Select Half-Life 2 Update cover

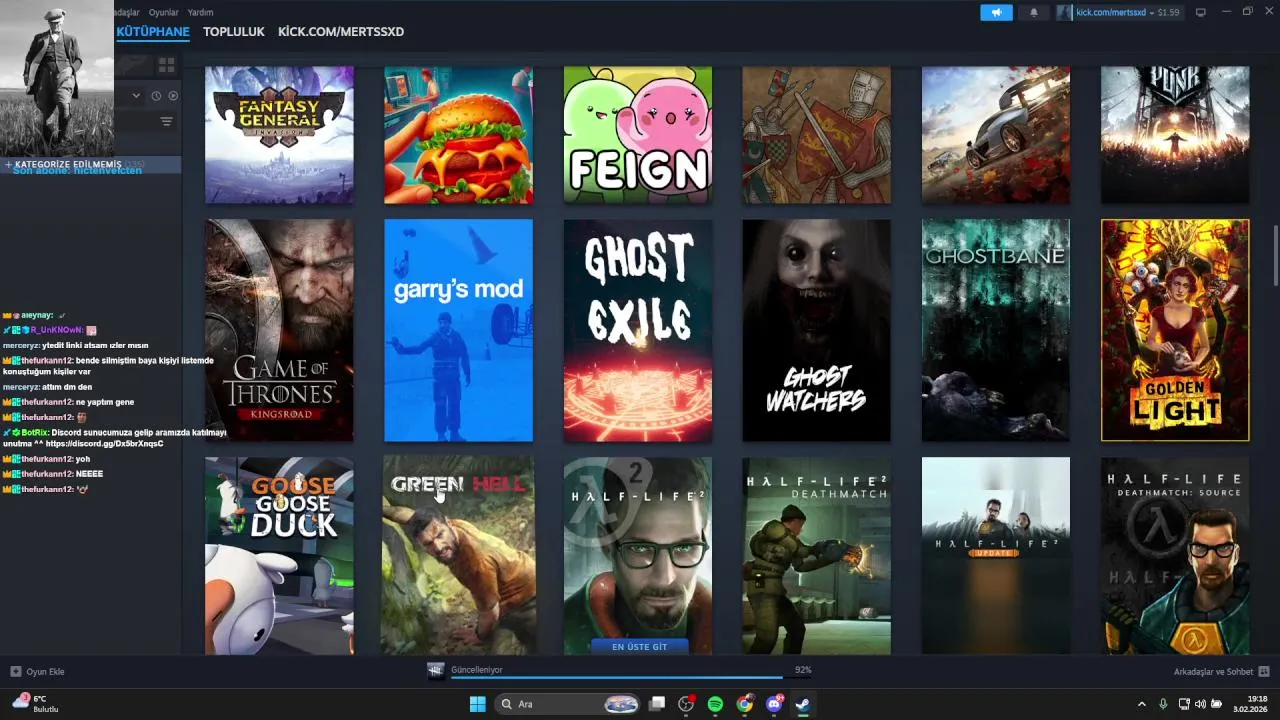(996, 556)
